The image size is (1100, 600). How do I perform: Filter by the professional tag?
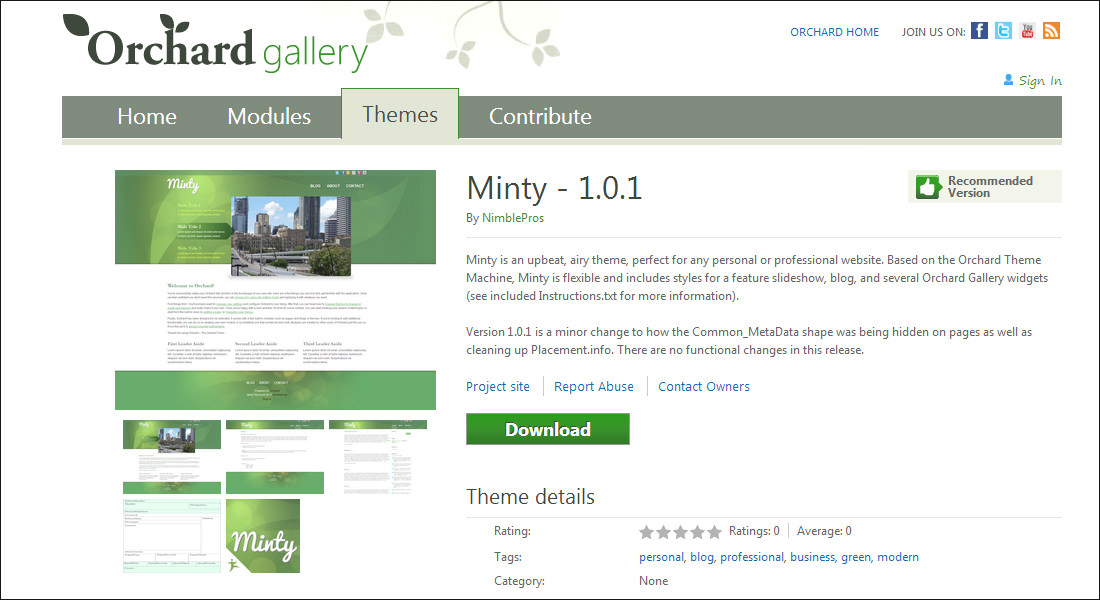pyautogui.click(x=752, y=557)
